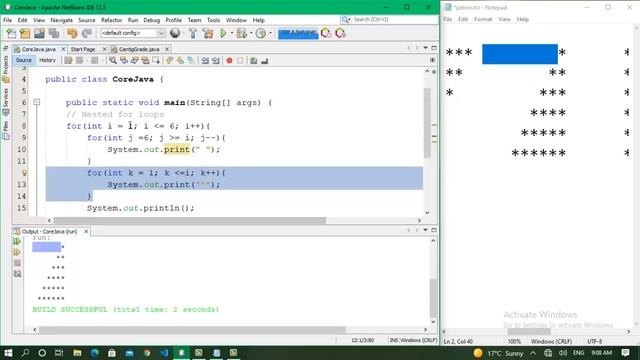Click the globe browser icon in toolbar
This screenshot has height=360, width=640.
[x=175, y=33]
